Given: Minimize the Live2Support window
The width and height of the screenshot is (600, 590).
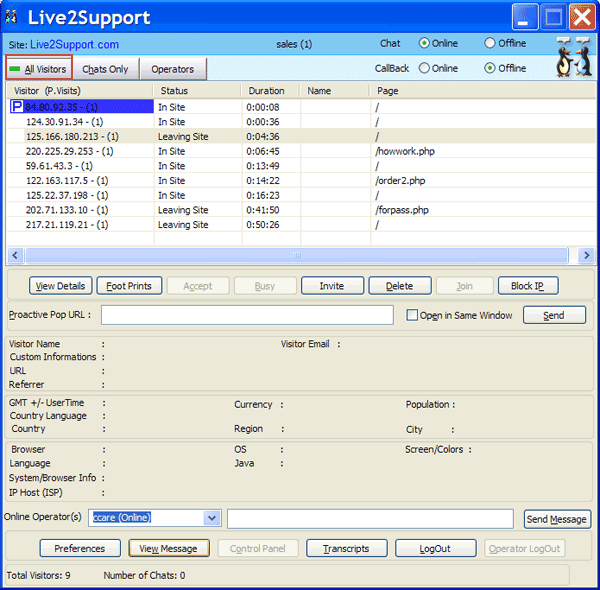Looking at the screenshot, I should [525, 16].
